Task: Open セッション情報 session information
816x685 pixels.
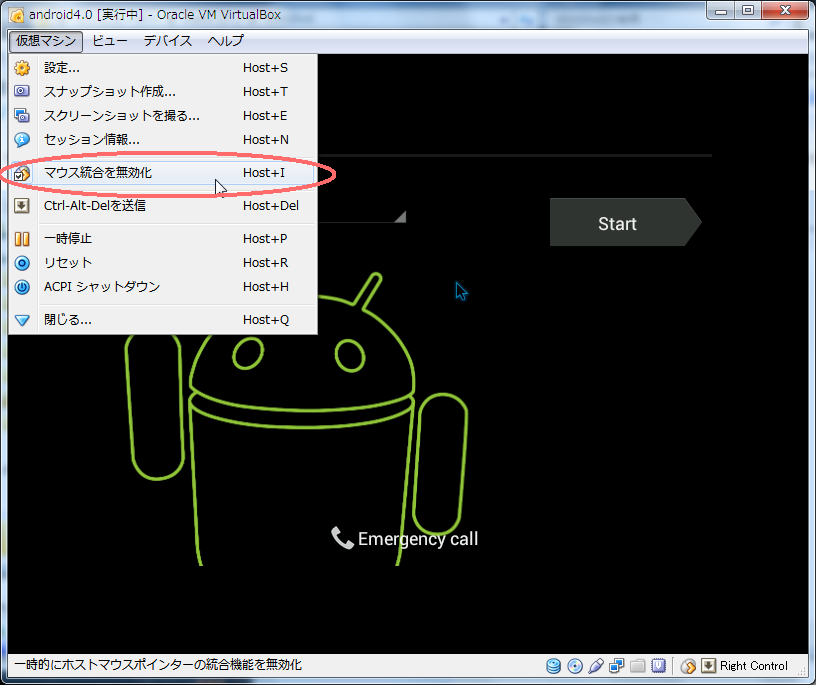Action: [162, 139]
